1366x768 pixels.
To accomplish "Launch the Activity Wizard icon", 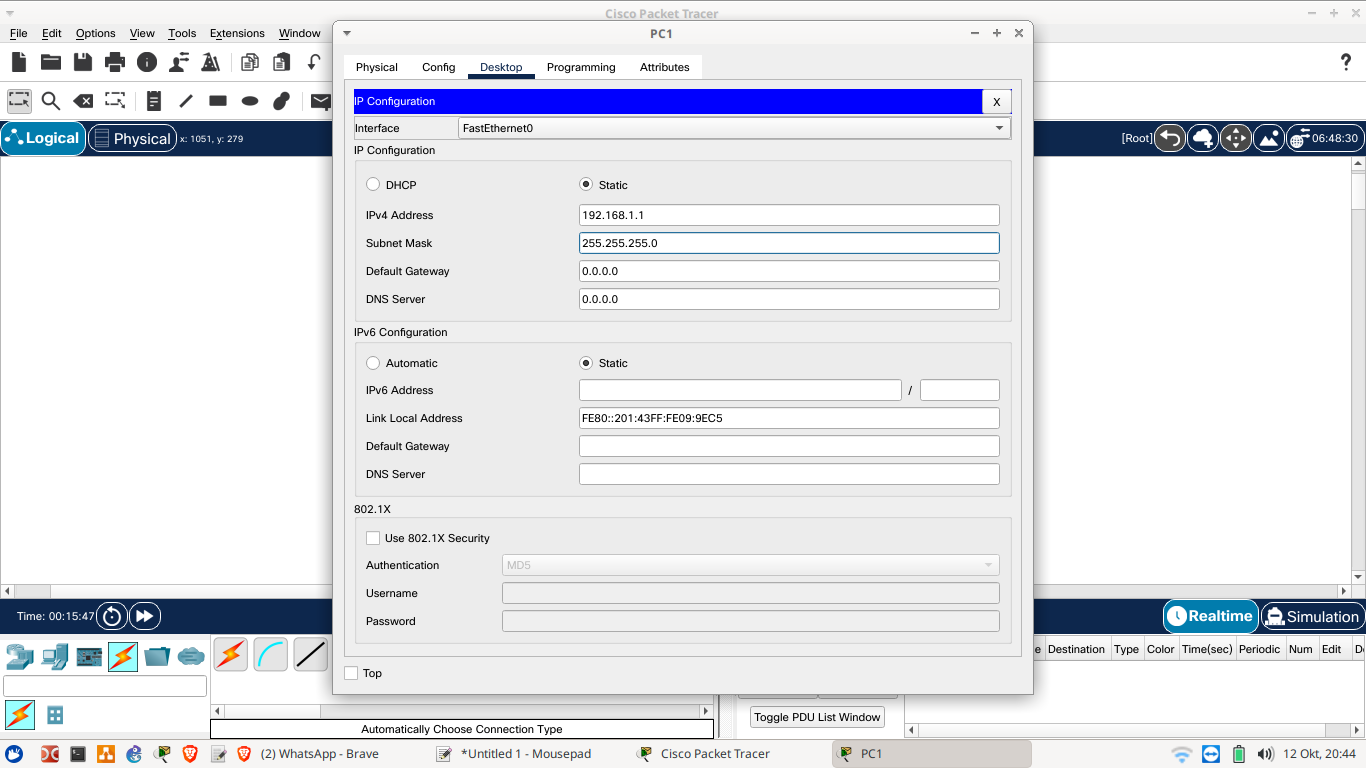I will tap(211, 62).
